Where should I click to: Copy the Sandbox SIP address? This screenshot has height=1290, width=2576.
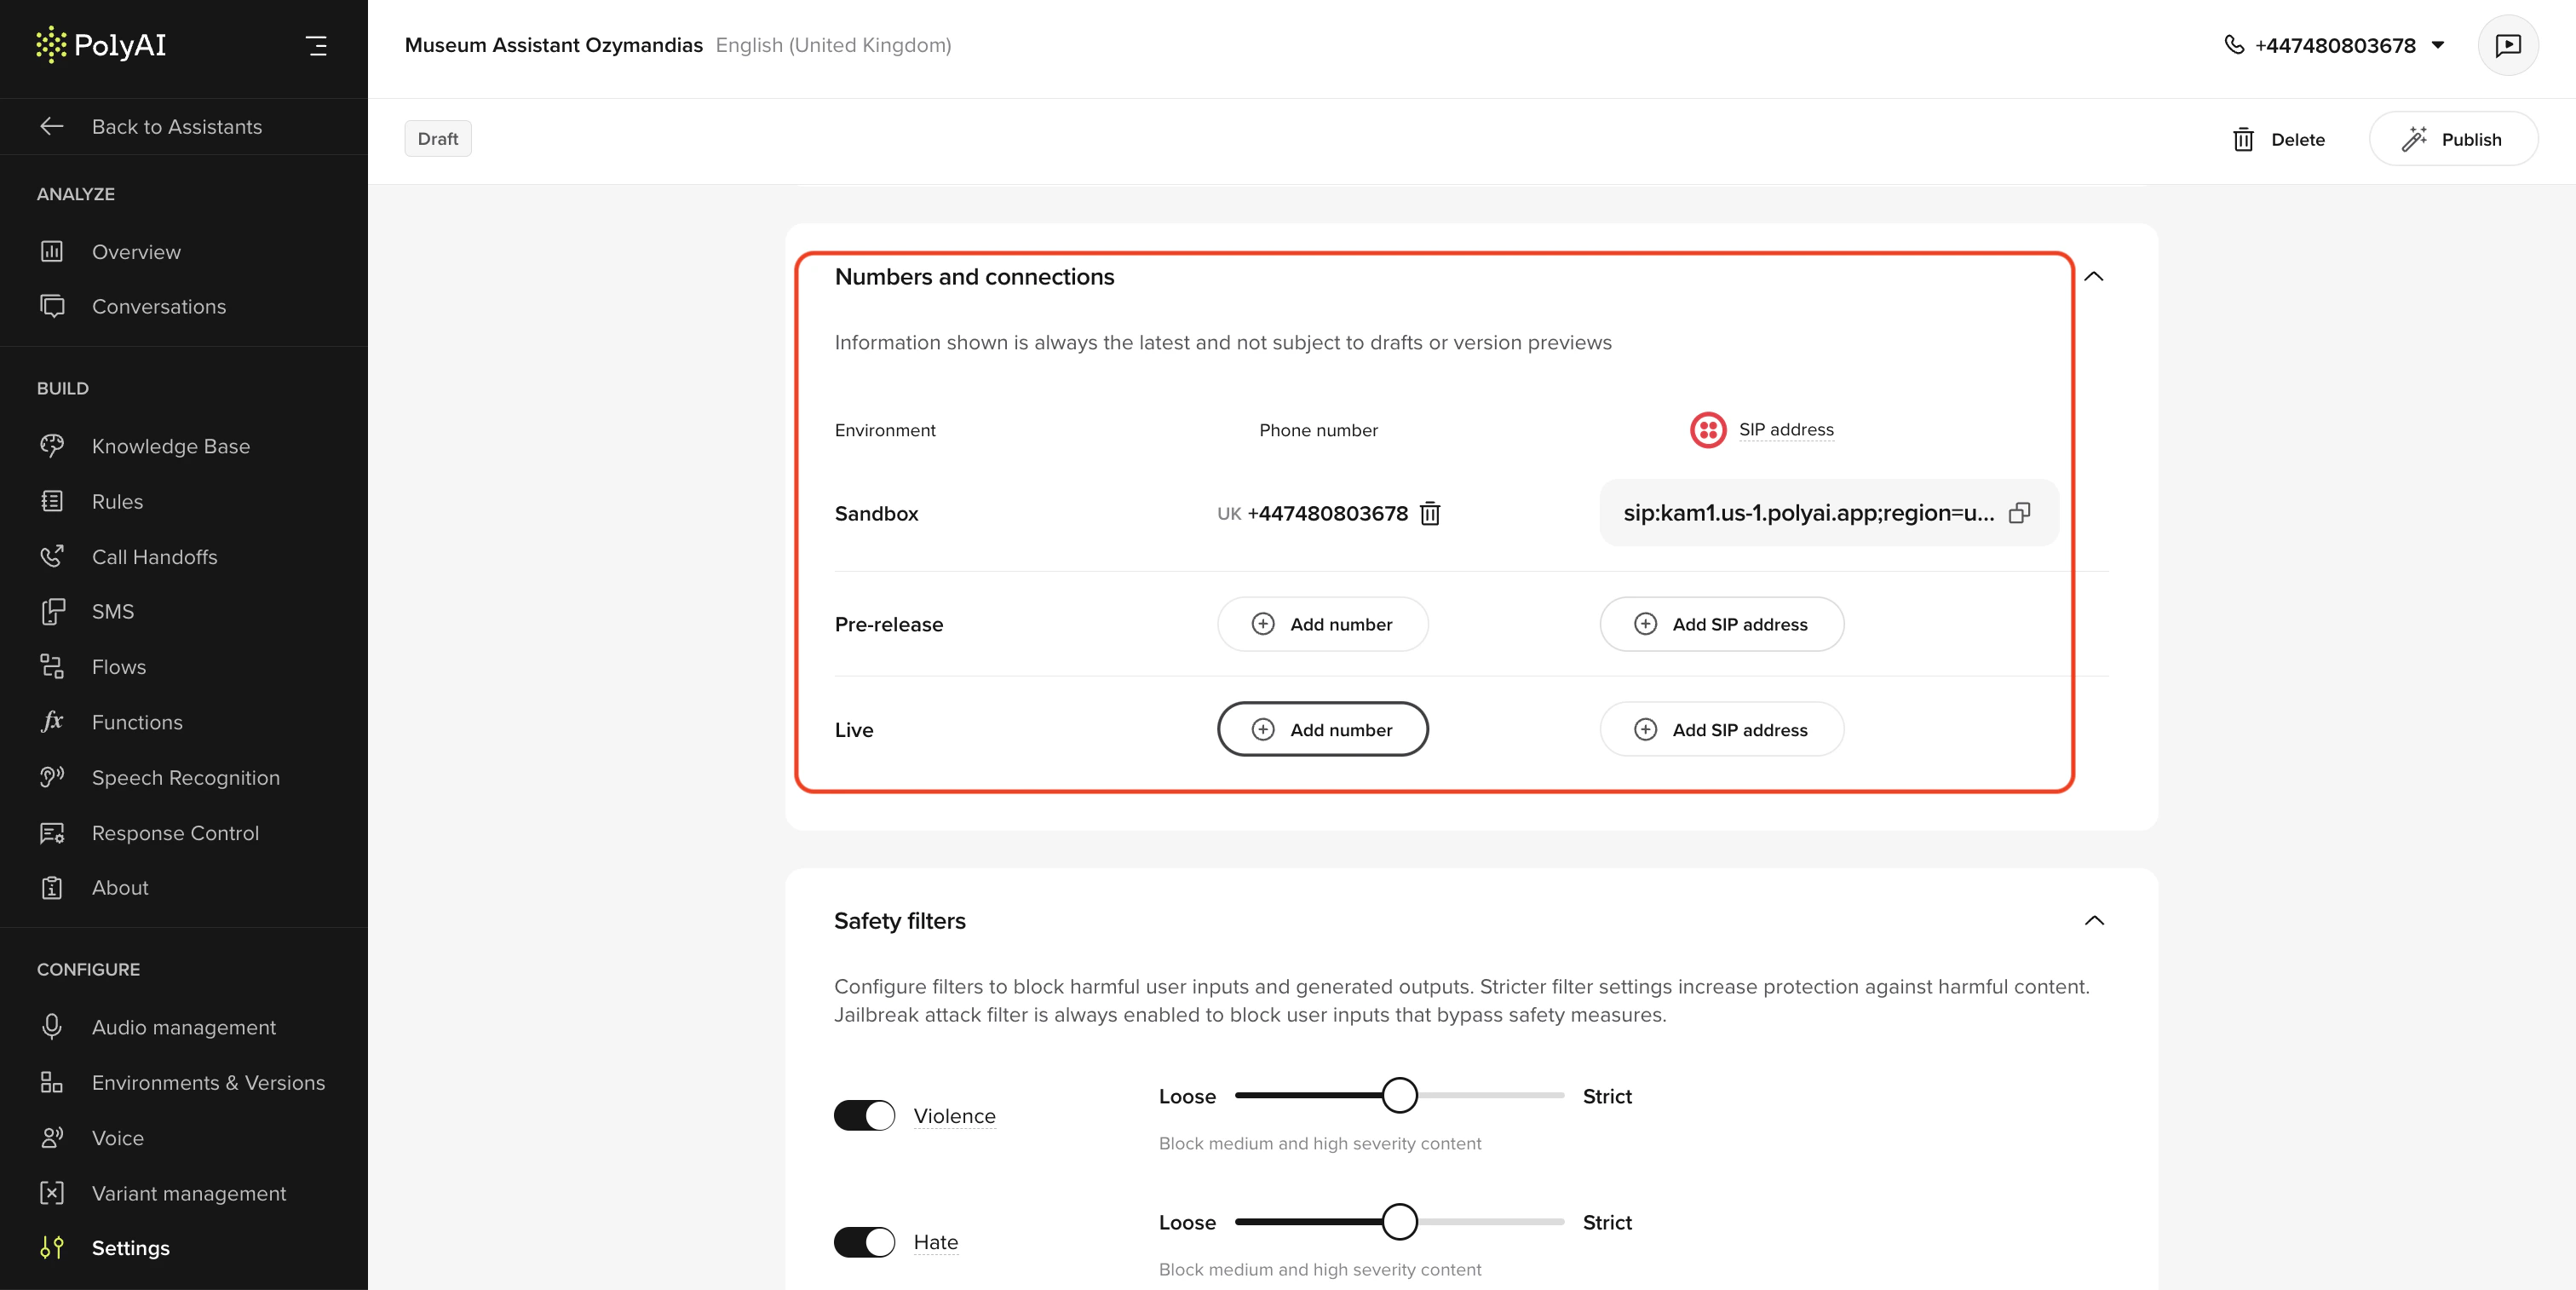pos(2019,513)
